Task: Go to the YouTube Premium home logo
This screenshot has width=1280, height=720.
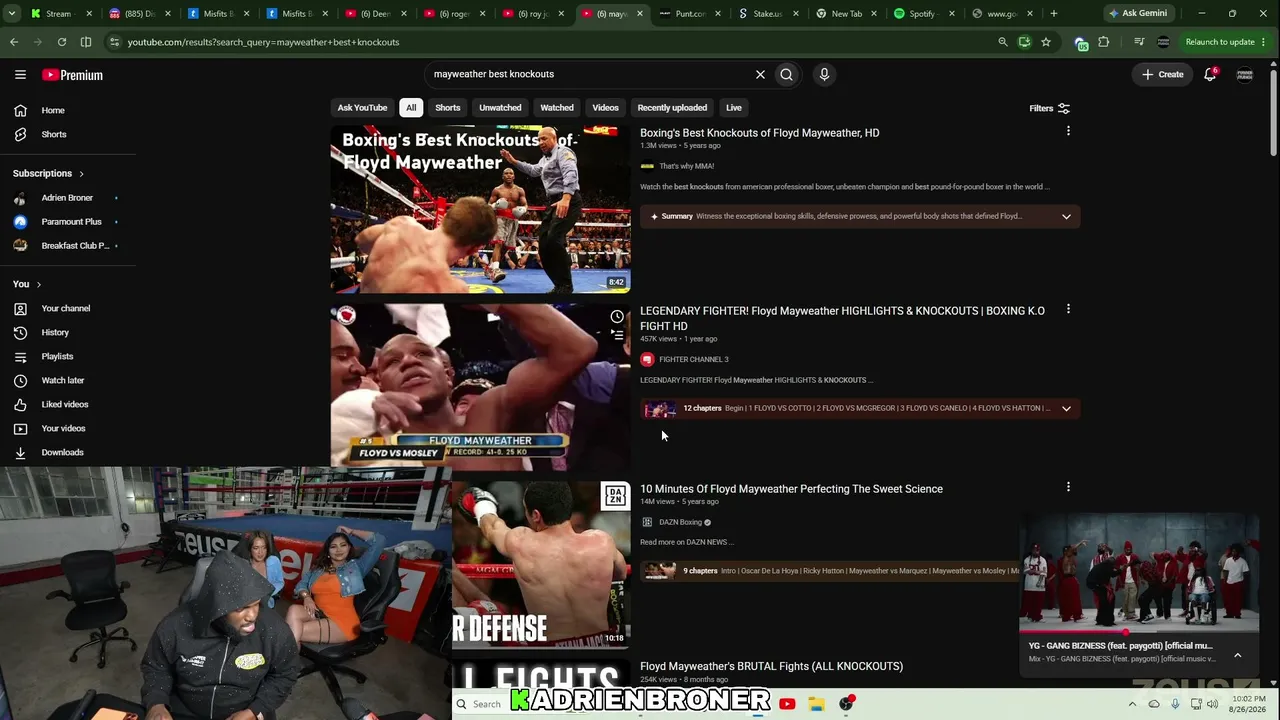Action: pyautogui.click(x=72, y=75)
